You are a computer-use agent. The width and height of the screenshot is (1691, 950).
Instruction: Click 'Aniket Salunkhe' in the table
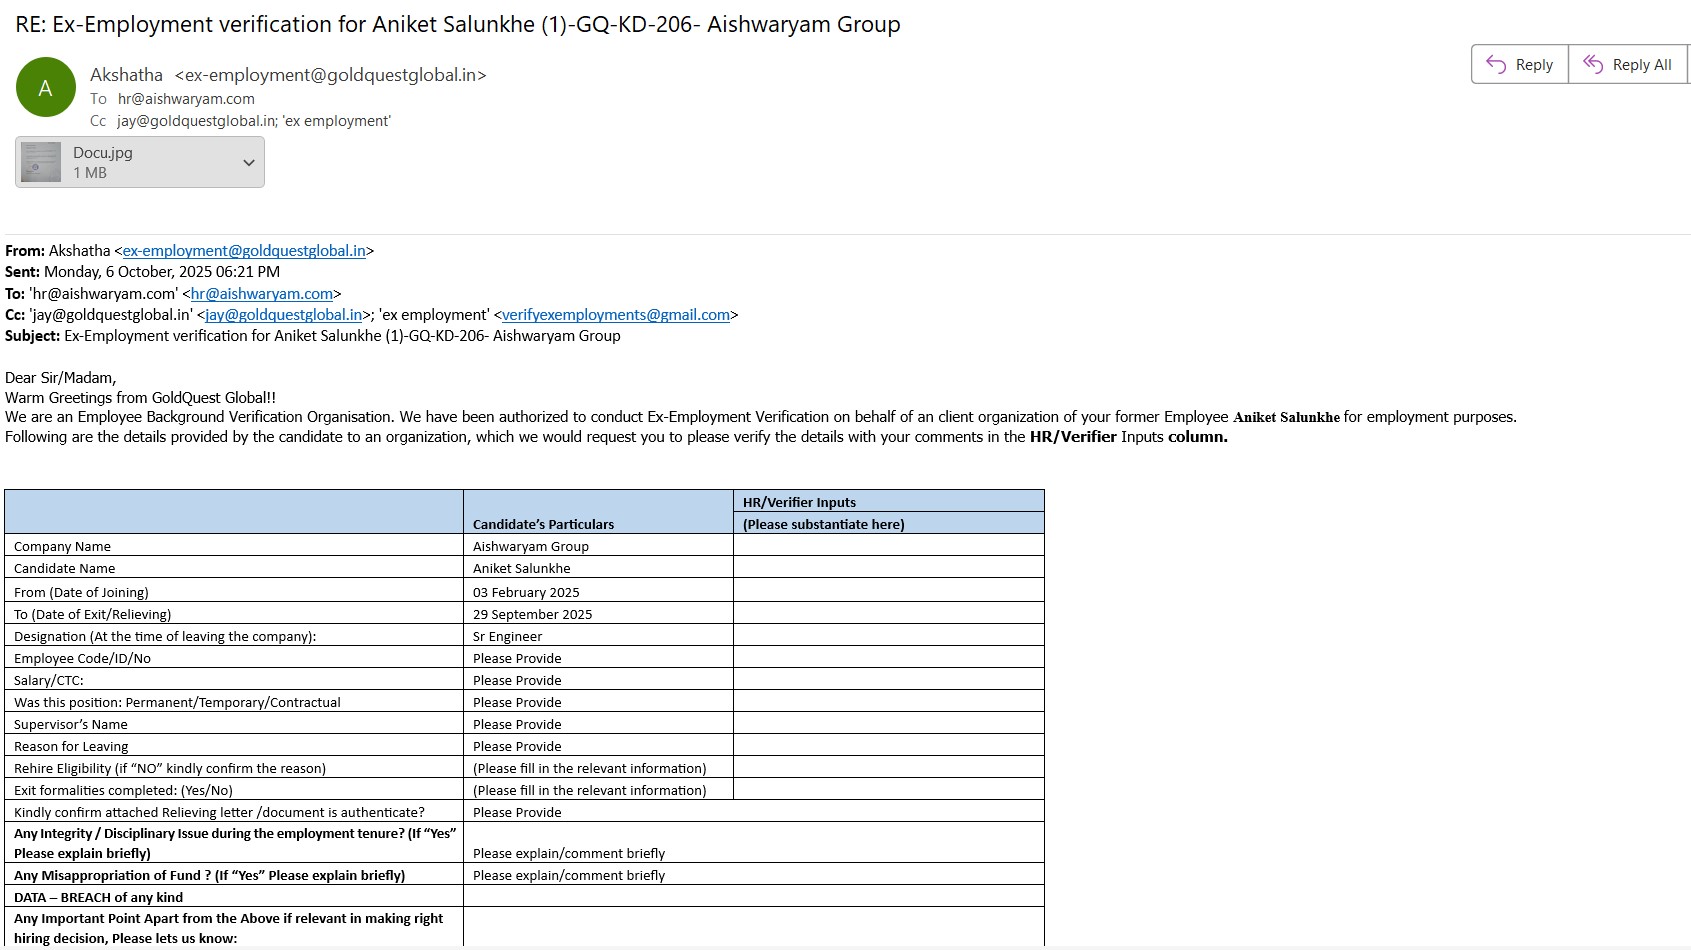click(x=522, y=569)
